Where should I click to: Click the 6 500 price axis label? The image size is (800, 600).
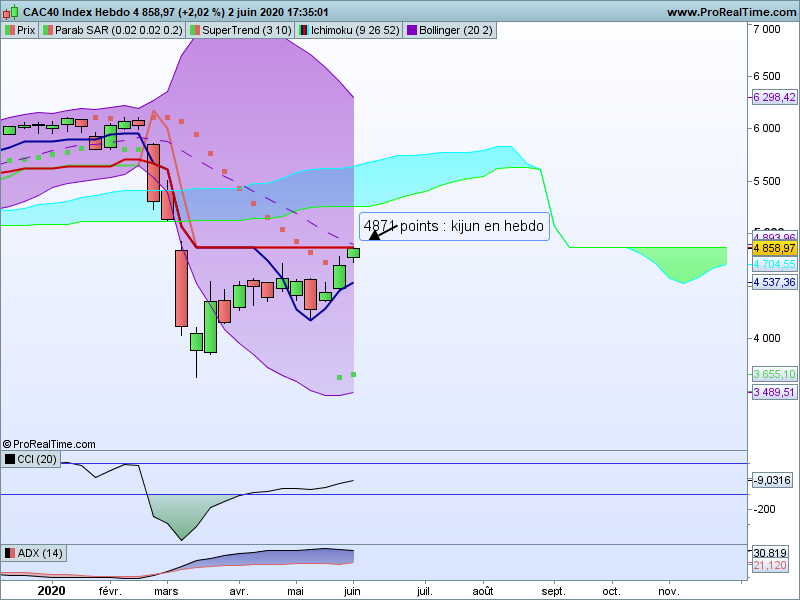(767, 76)
